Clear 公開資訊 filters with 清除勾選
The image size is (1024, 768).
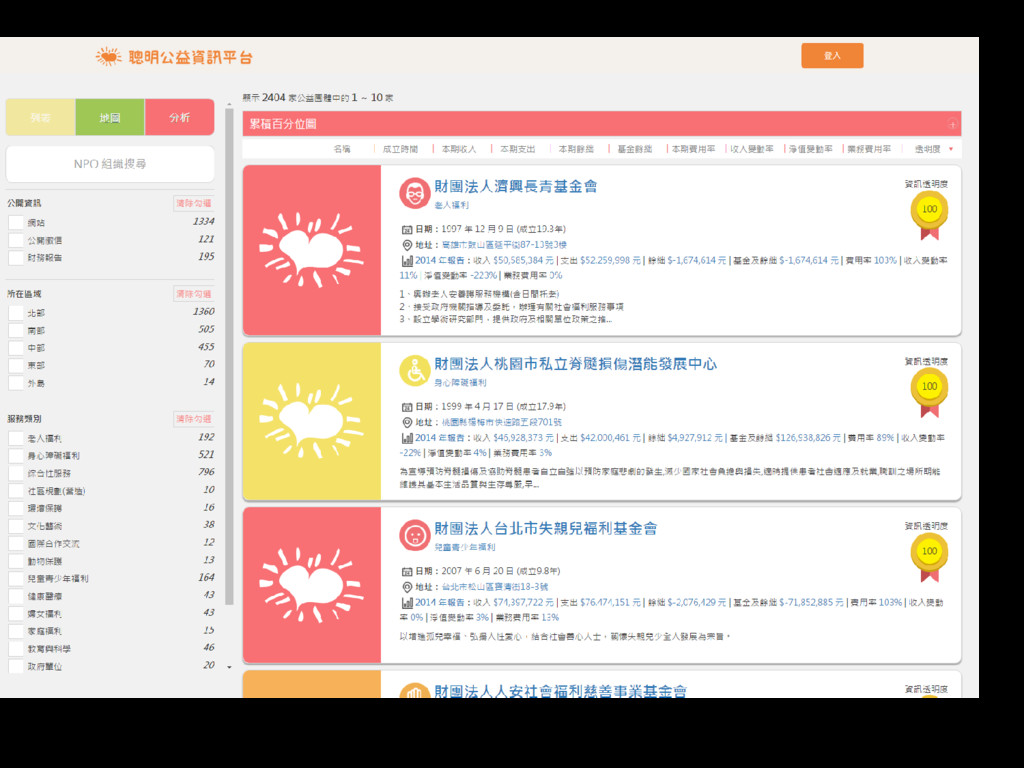click(193, 203)
